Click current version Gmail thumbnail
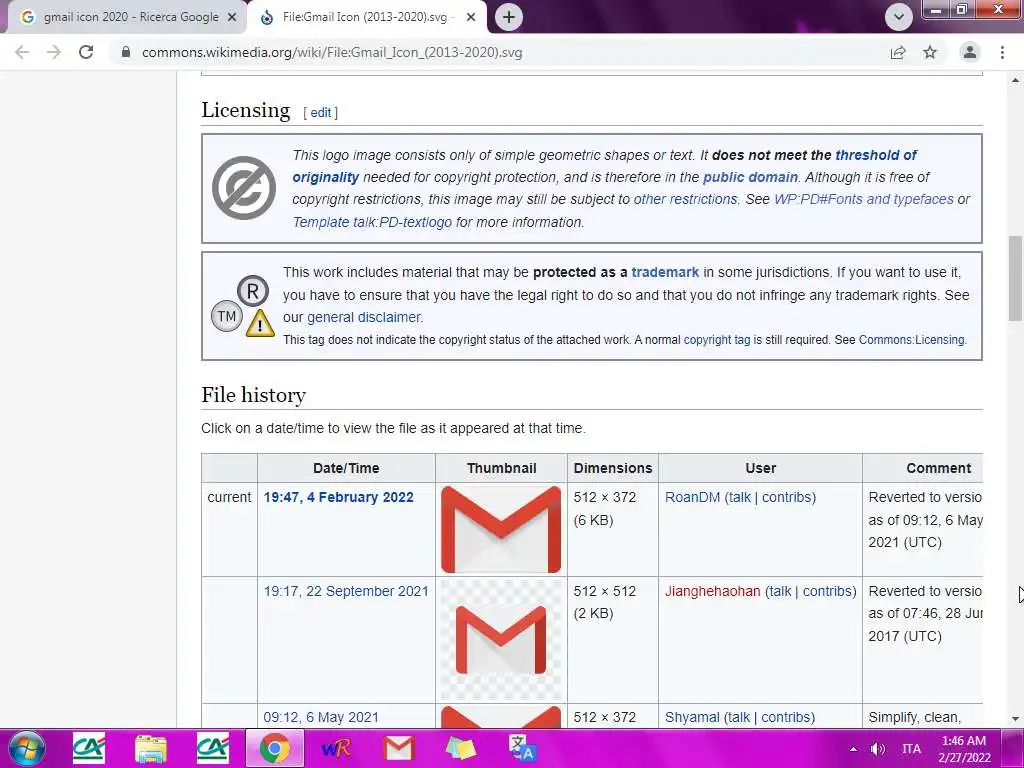This screenshot has height=768, width=1024. [501, 529]
